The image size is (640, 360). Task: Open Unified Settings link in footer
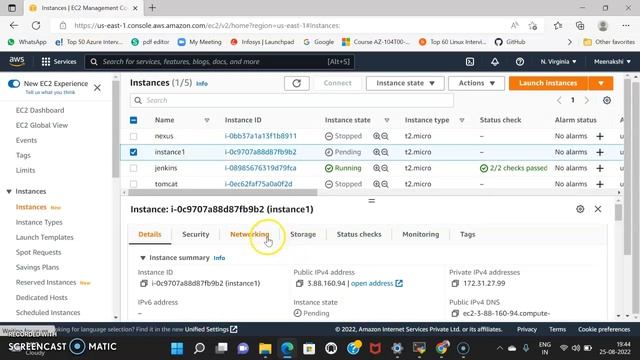click(211, 329)
